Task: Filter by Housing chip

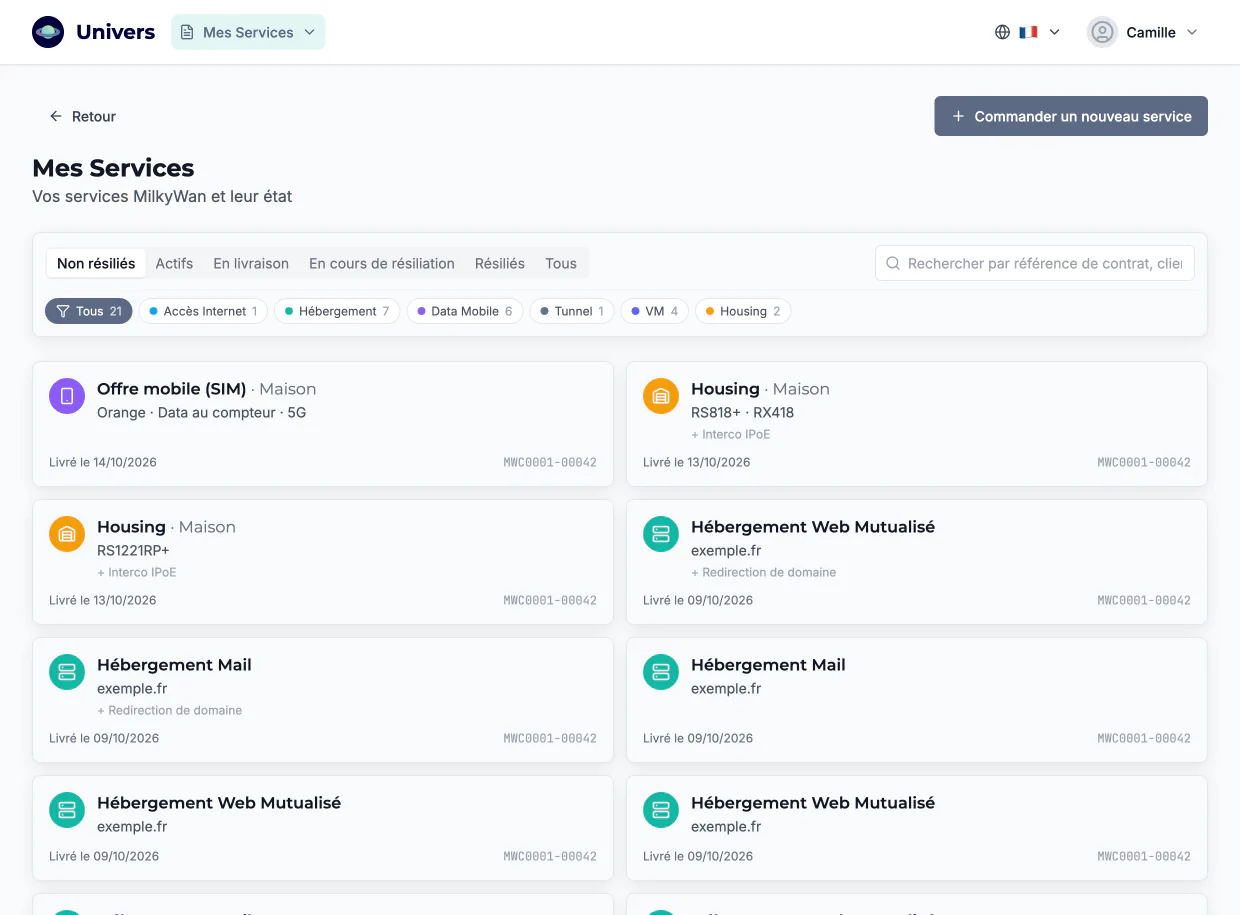Action: point(743,311)
